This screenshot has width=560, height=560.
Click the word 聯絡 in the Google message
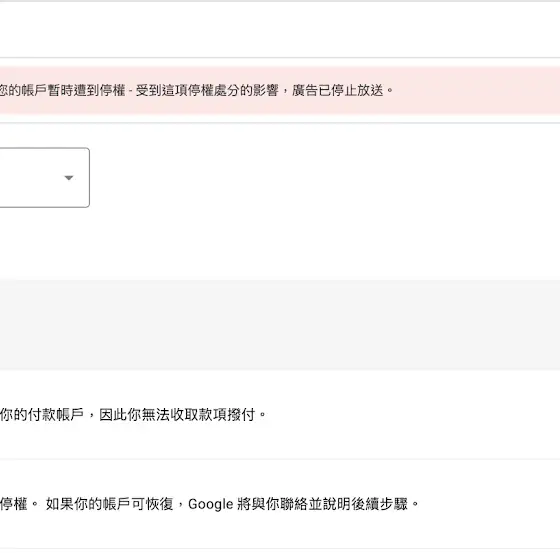point(294,504)
